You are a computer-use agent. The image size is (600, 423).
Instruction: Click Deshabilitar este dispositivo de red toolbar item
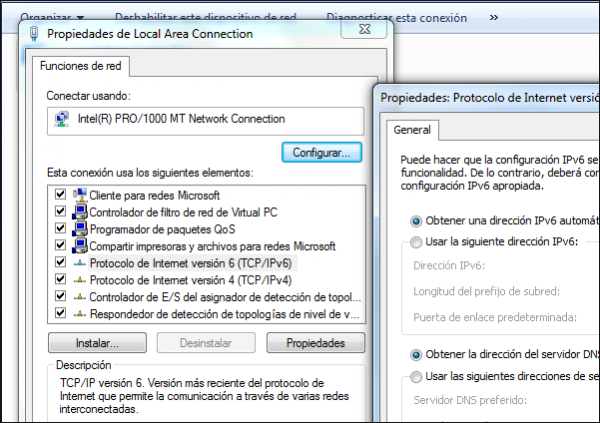[205, 18]
